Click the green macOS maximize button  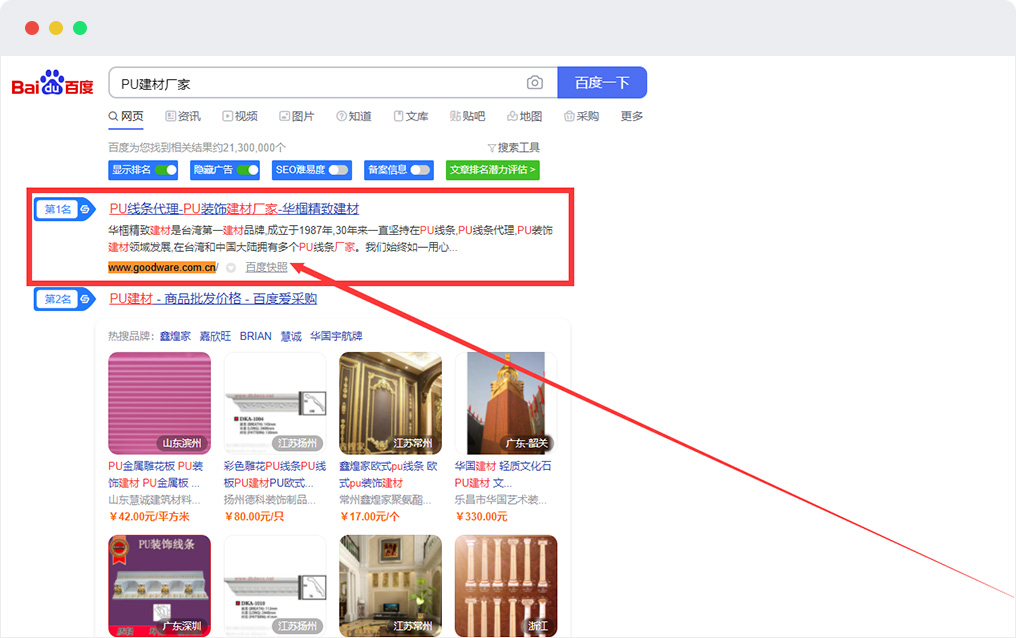tap(80, 28)
